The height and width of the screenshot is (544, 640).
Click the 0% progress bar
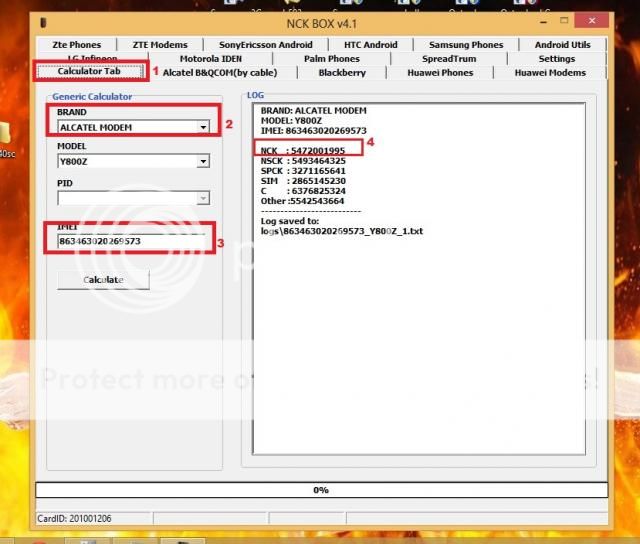point(320,490)
